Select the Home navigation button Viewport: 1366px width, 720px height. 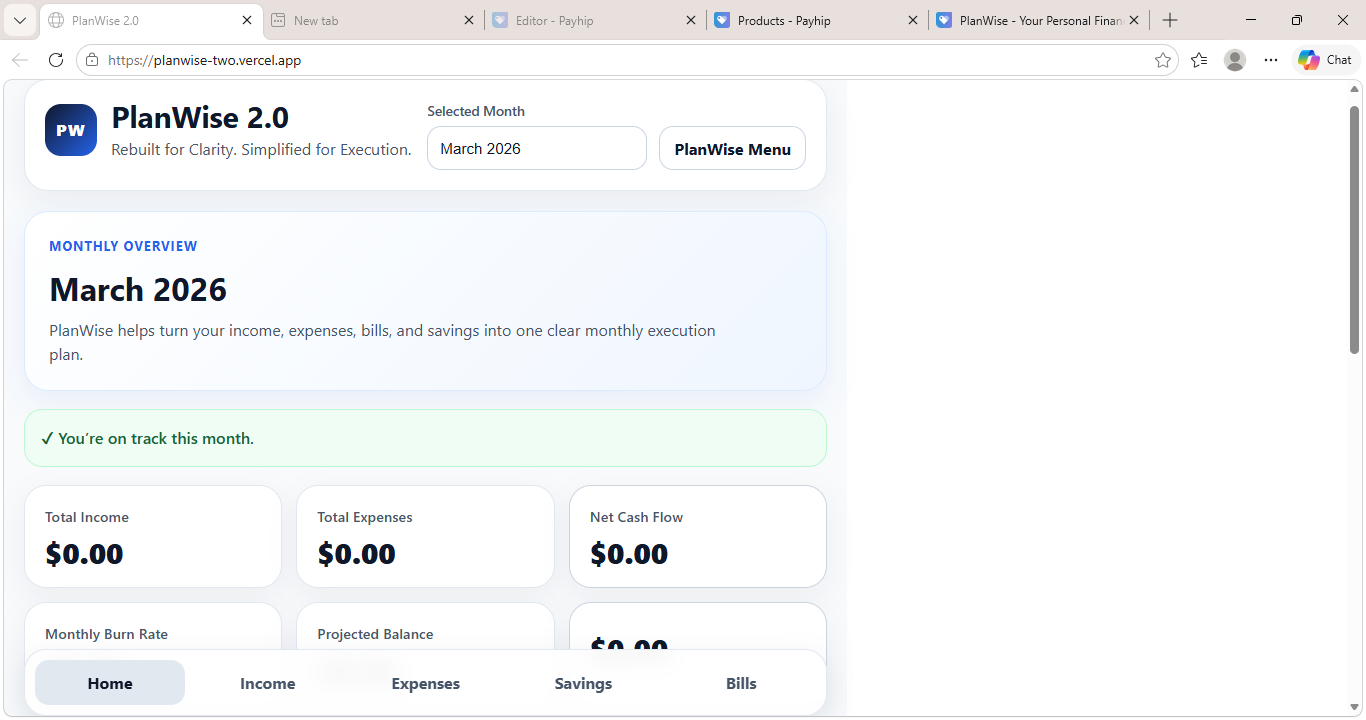tap(110, 684)
